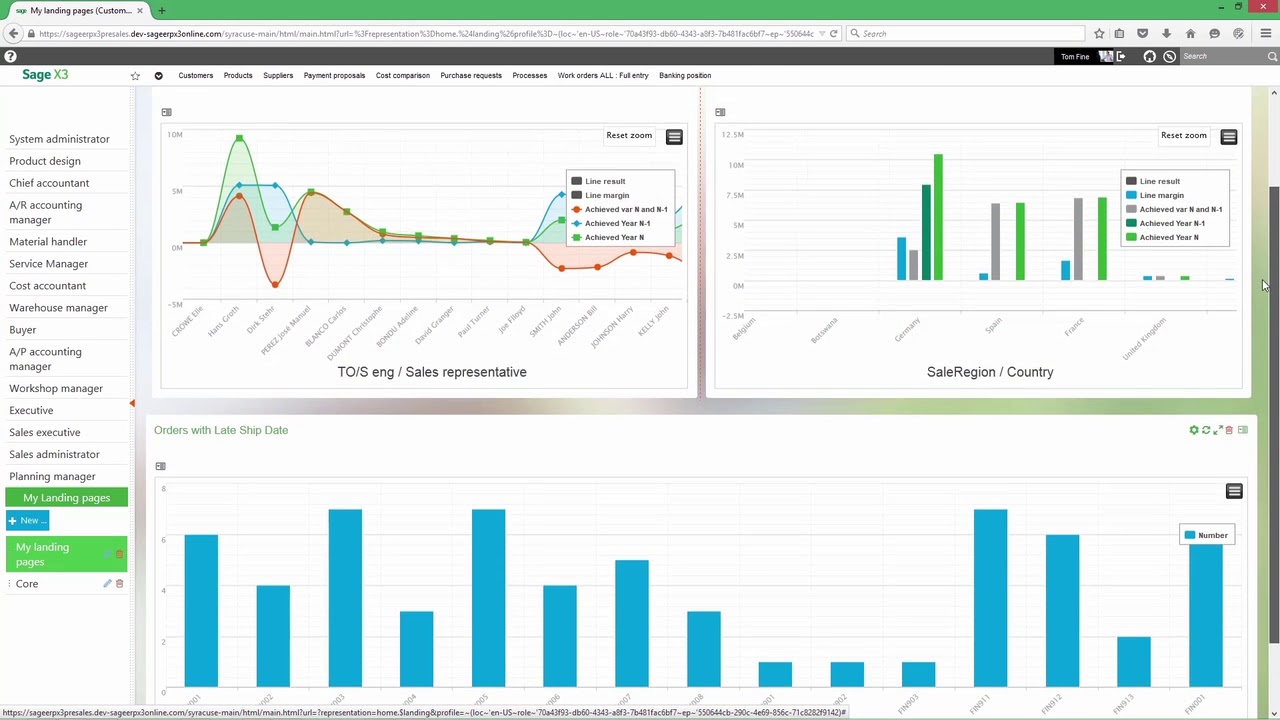Open the Purchase requests menu item
1280x720 pixels.
[x=471, y=75]
